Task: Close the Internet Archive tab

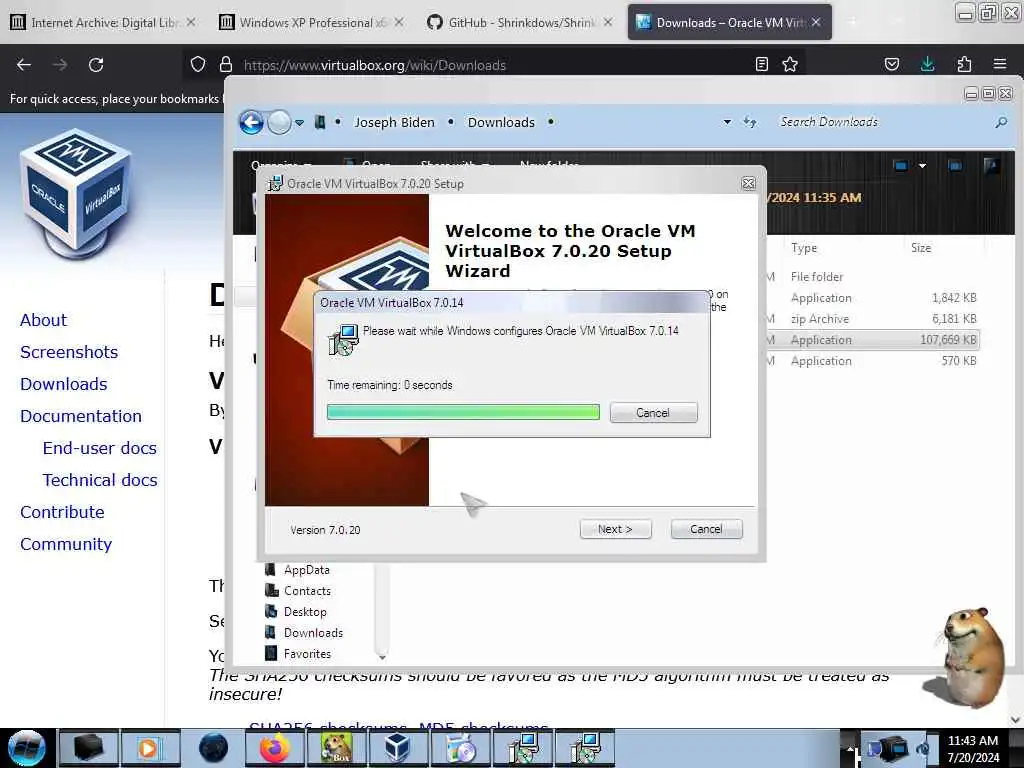Action: (x=191, y=22)
